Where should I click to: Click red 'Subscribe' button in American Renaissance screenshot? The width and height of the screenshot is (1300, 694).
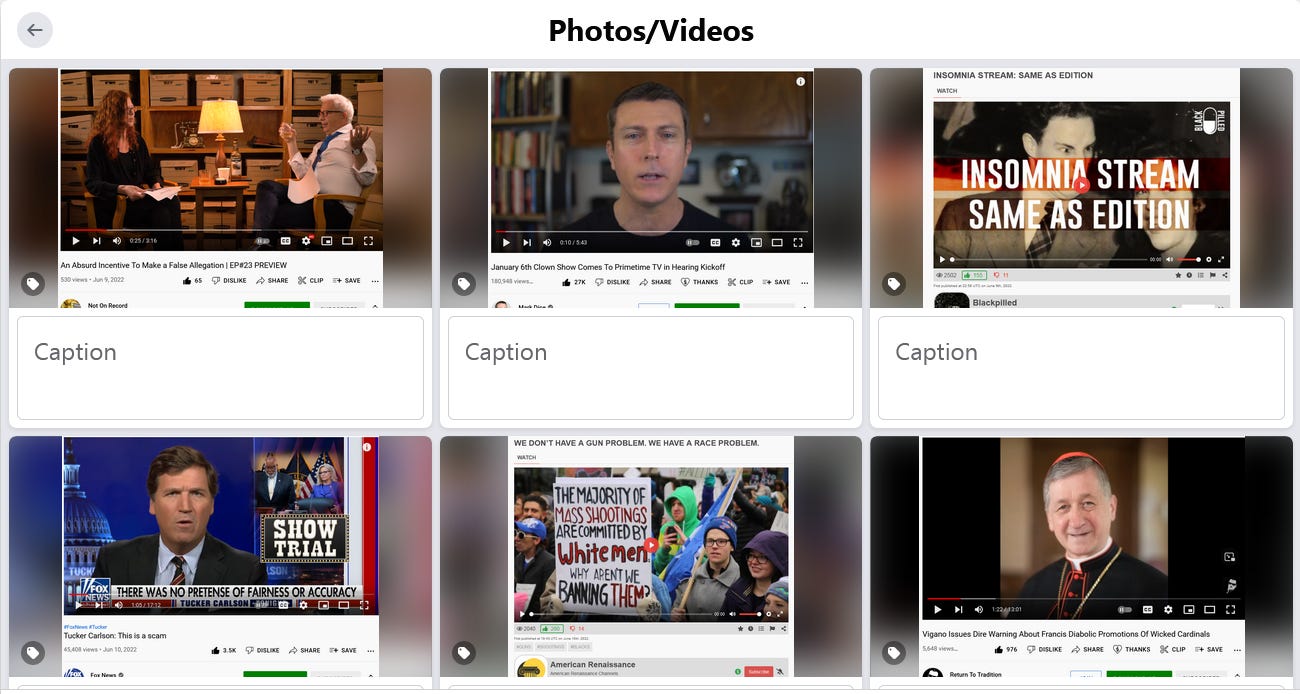click(758, 671)
